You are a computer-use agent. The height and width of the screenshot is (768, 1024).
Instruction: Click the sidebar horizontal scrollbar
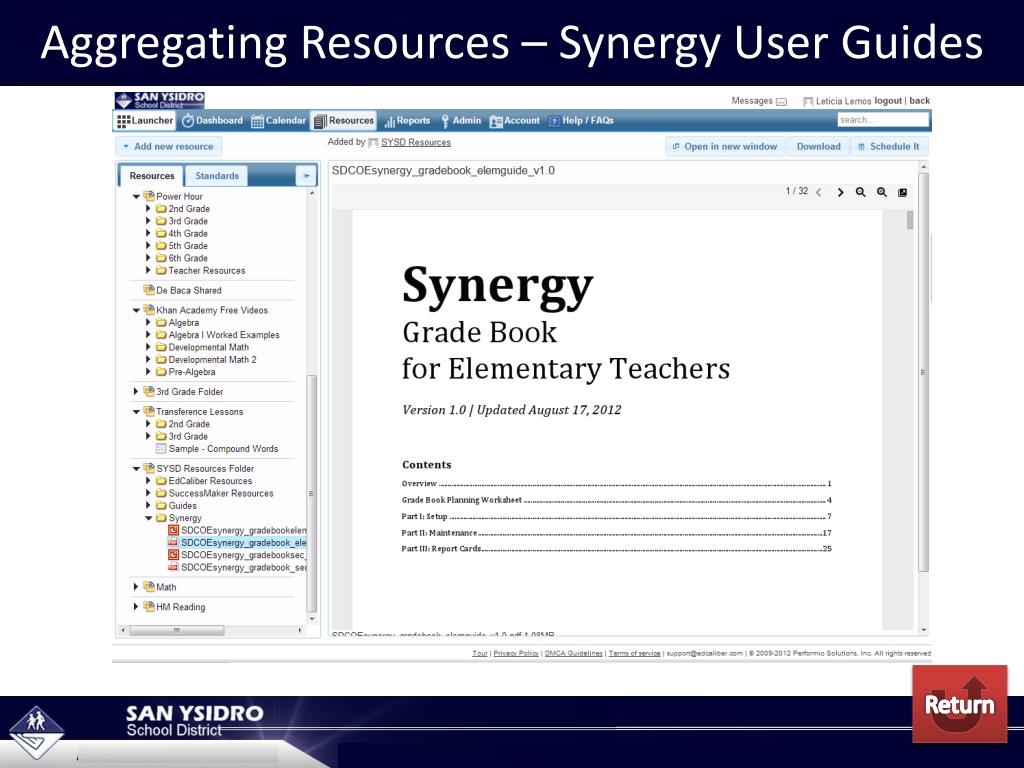[x=177, y=630]
